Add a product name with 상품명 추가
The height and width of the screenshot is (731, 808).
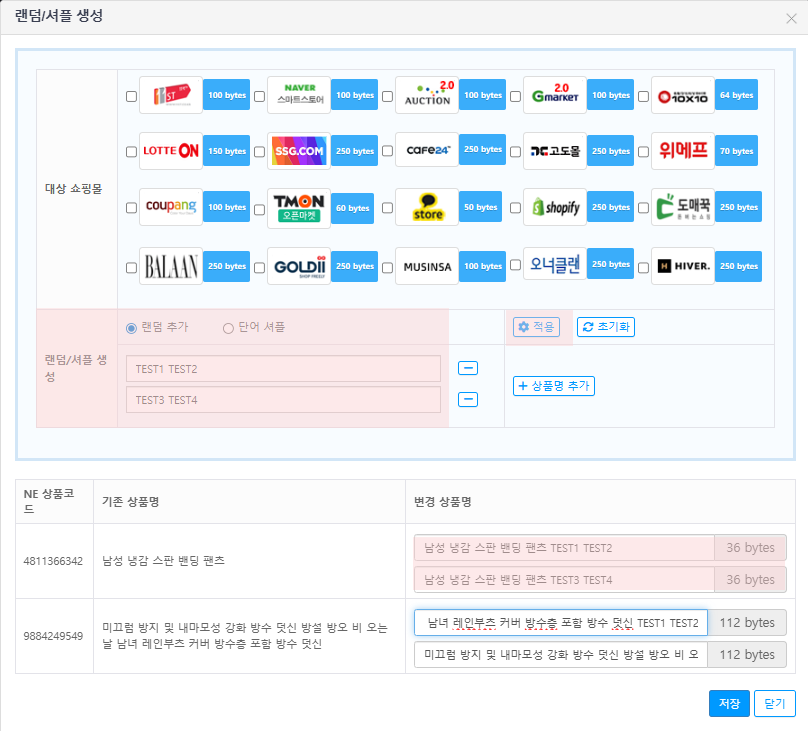[x=554, y=386]
